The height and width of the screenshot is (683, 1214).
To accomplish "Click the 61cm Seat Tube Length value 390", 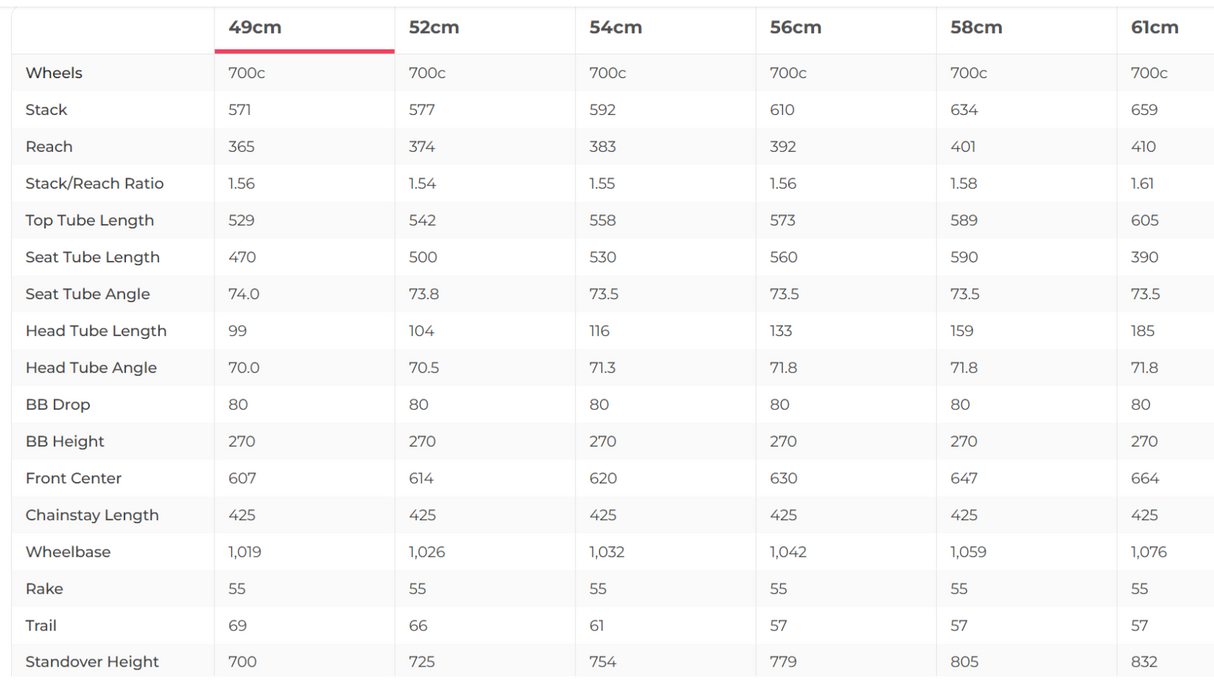I will (1145, 258).
